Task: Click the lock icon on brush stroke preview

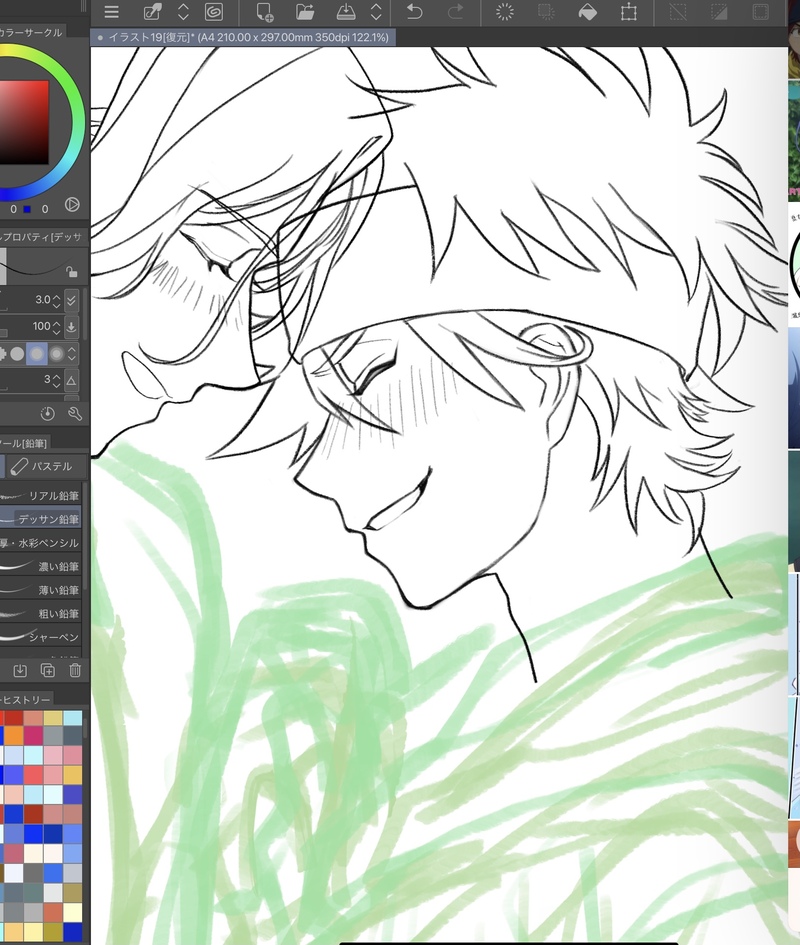Action: 72,271
